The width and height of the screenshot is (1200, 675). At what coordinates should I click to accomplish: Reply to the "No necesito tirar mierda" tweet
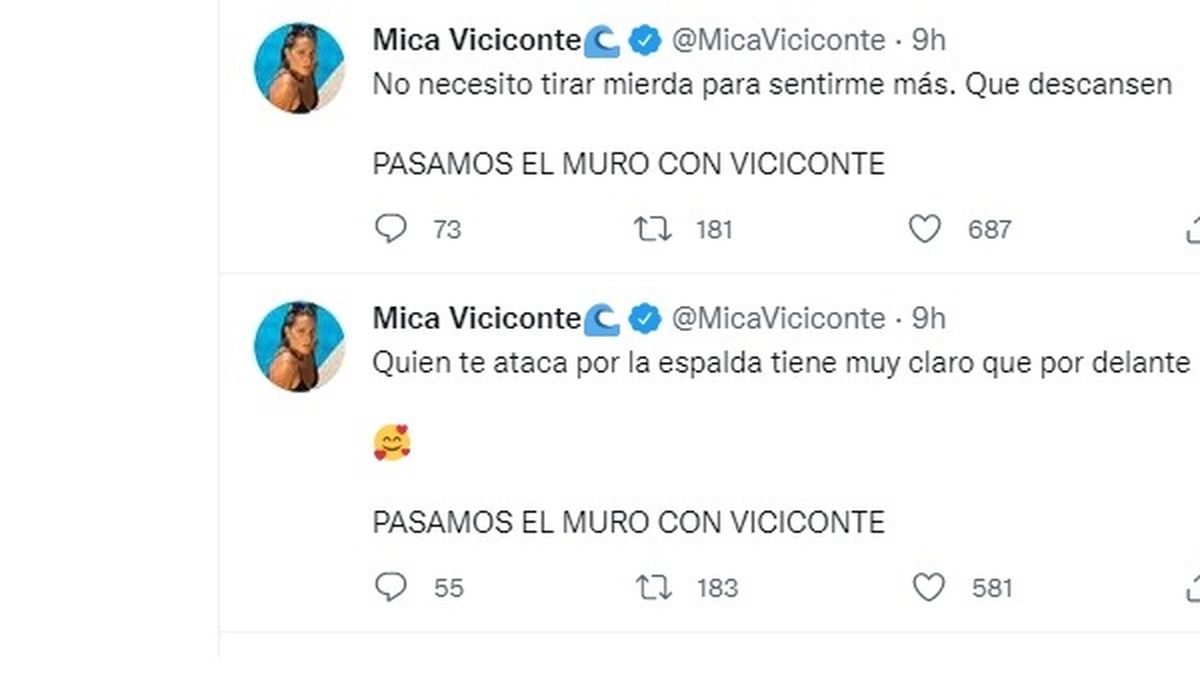pos(390,229)
